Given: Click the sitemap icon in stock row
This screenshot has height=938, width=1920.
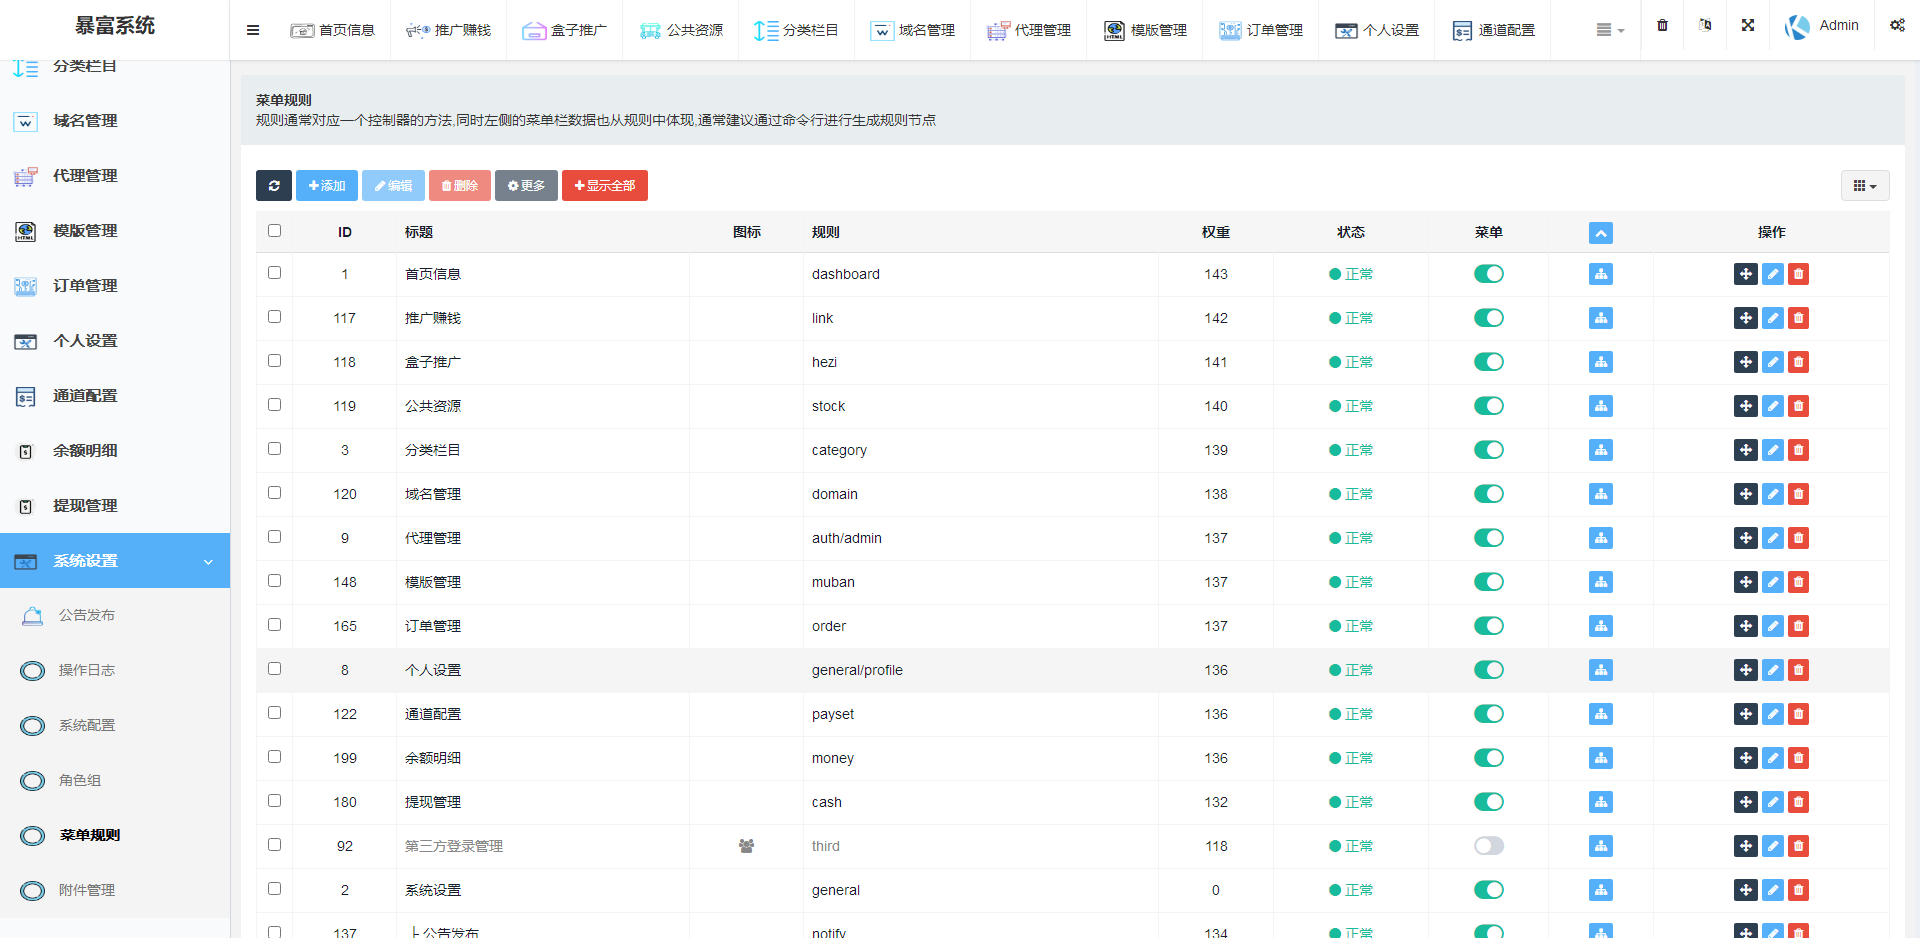Looking at the screenshot, I should (x=1600, y=406).
